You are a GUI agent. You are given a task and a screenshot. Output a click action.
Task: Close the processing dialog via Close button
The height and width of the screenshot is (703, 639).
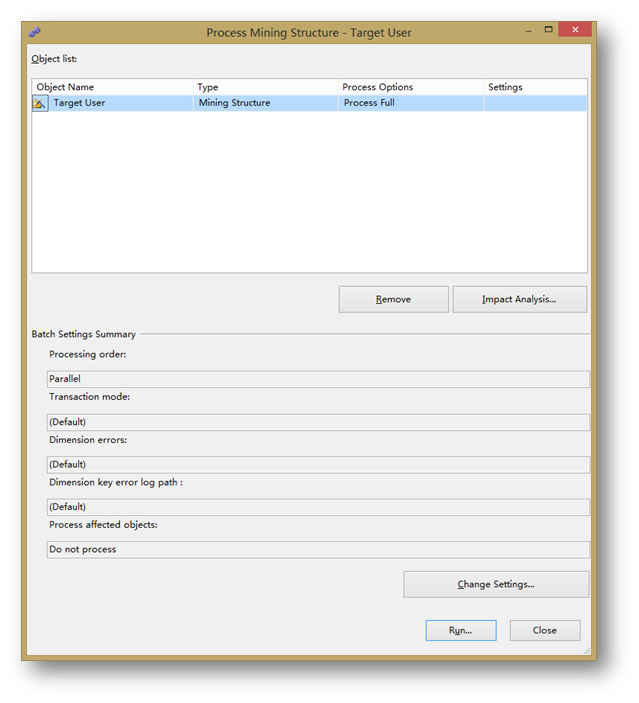tap(545, 630)
